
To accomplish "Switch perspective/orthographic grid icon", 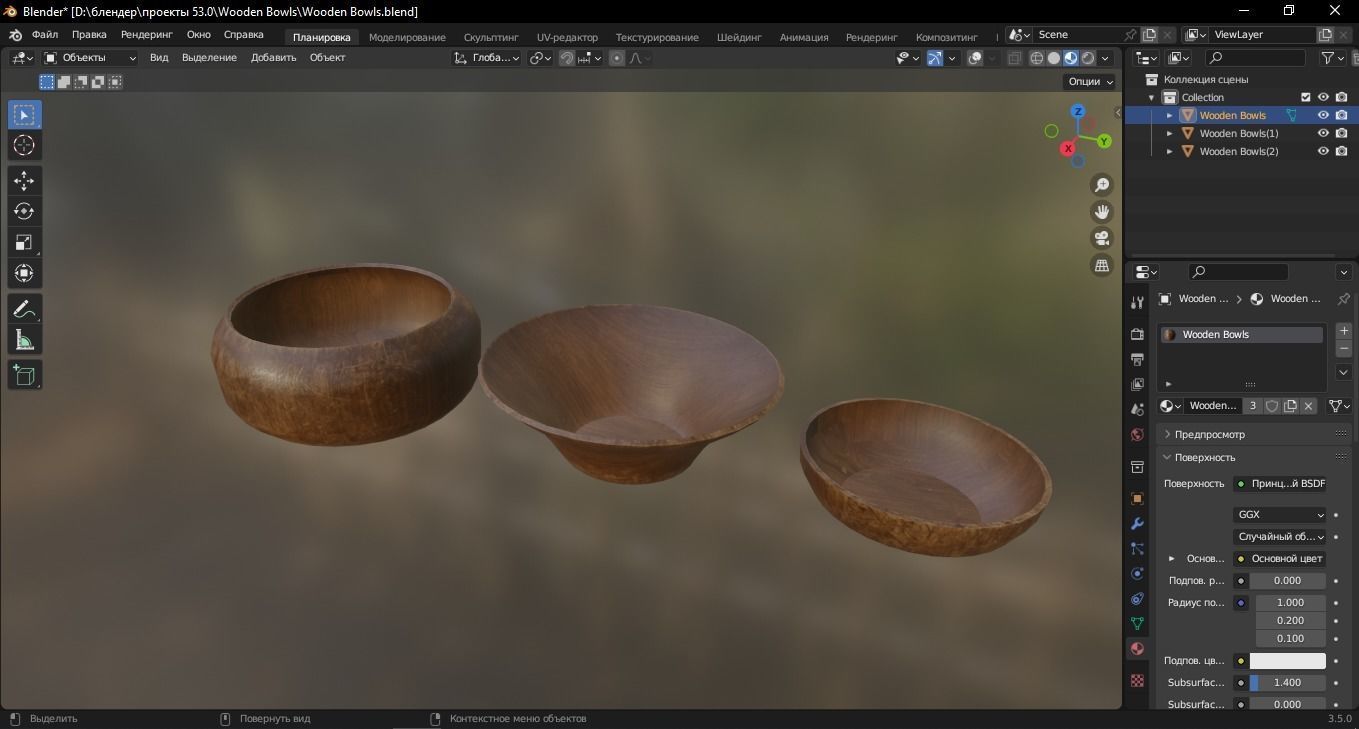I will pyautogui.click(x=1102, y=265).
